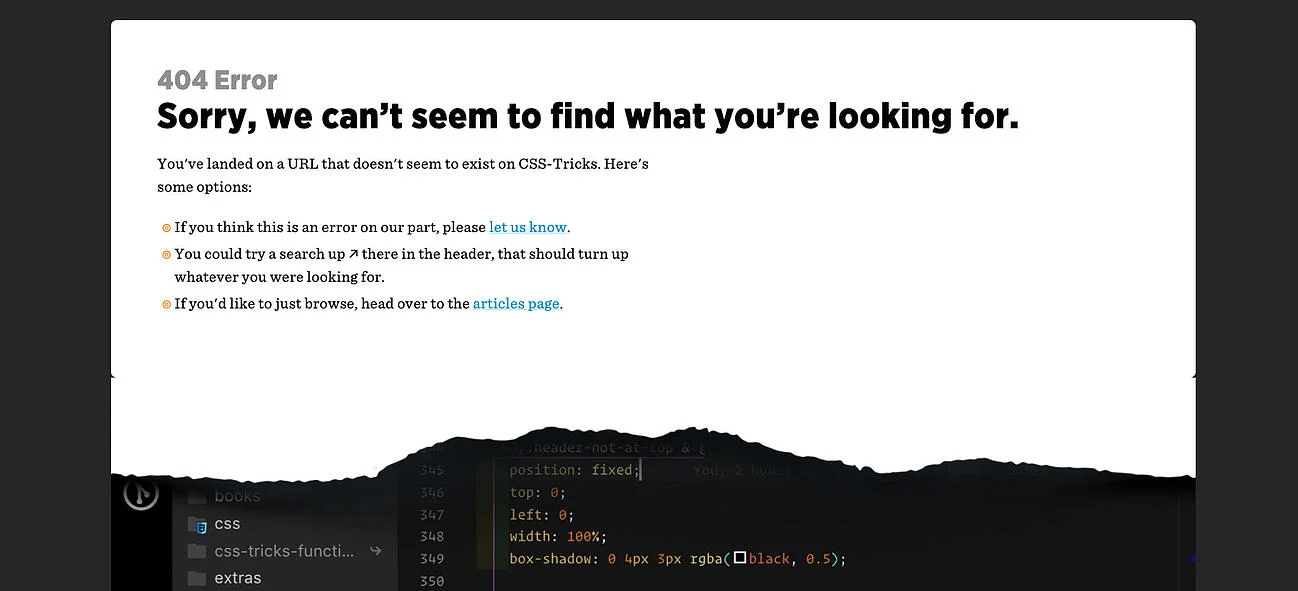Click the CSS file-type folder icon
The image size is (1298, 591).
[198, 524]
